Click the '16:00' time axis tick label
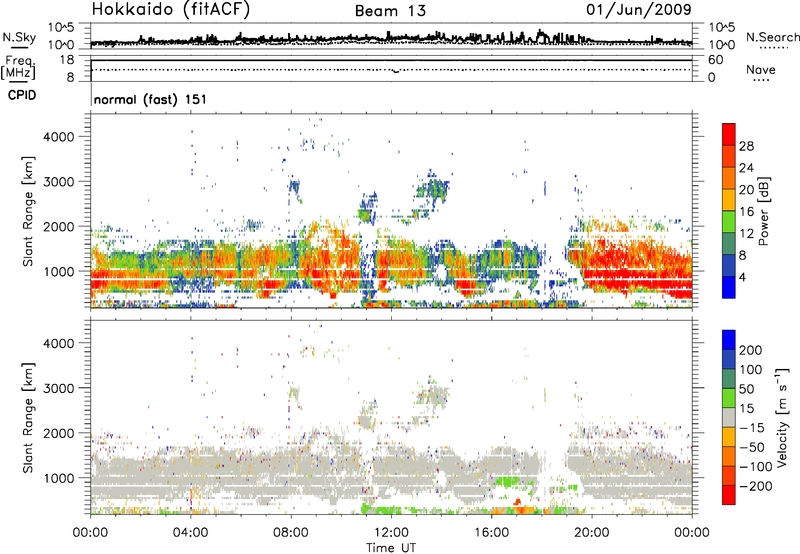 [x=491, y=533]
